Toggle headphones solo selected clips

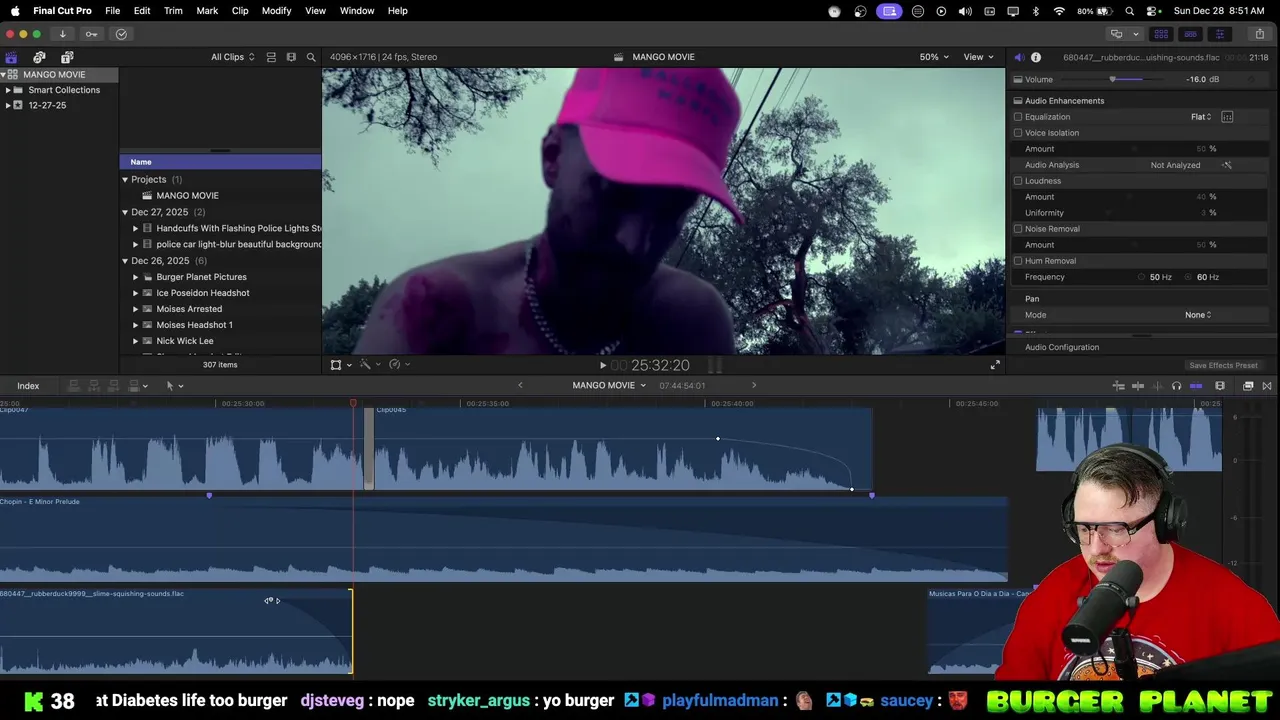[x=1176, y=386]
